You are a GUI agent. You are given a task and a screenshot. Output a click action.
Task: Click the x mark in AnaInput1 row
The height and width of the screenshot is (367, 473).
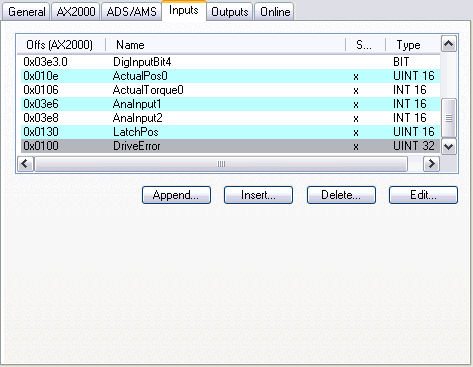[x=356, y=105]
